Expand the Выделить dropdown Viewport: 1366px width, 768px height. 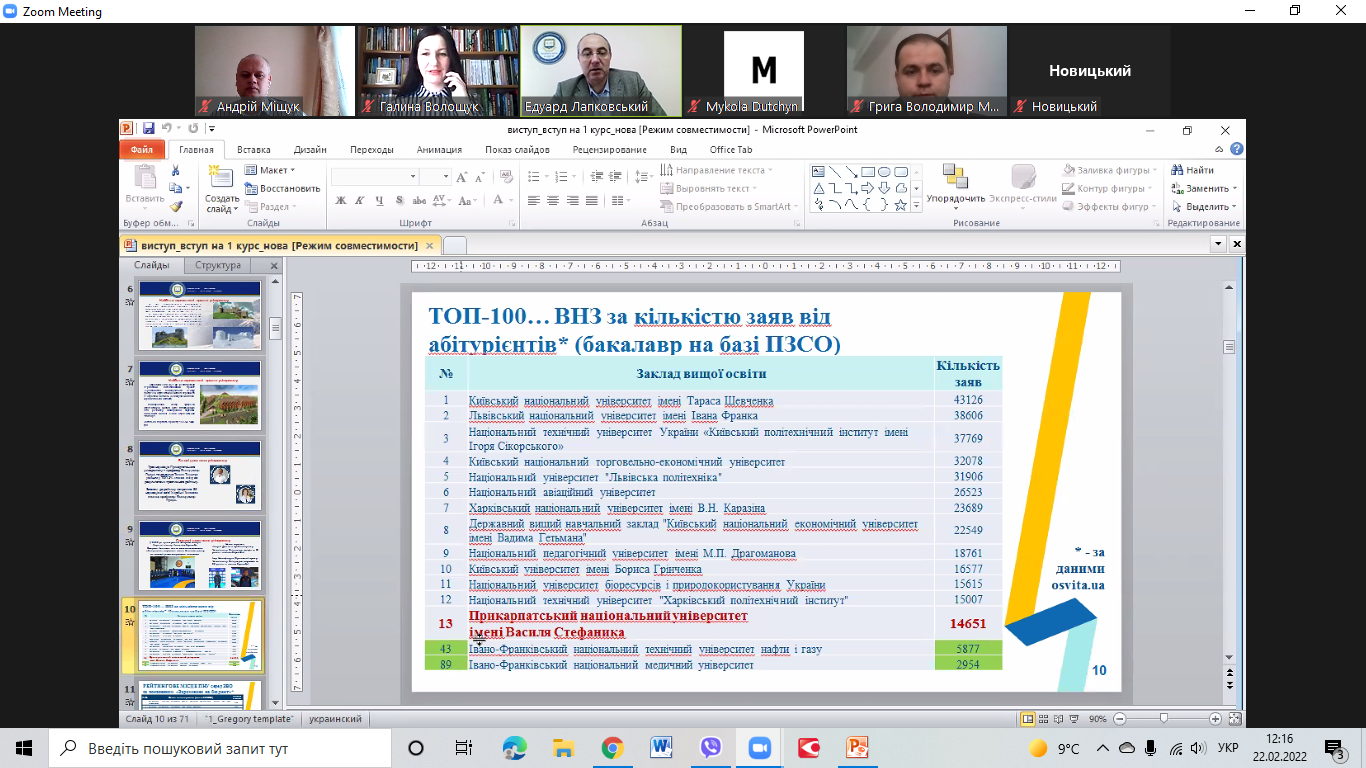(1205, 206)
